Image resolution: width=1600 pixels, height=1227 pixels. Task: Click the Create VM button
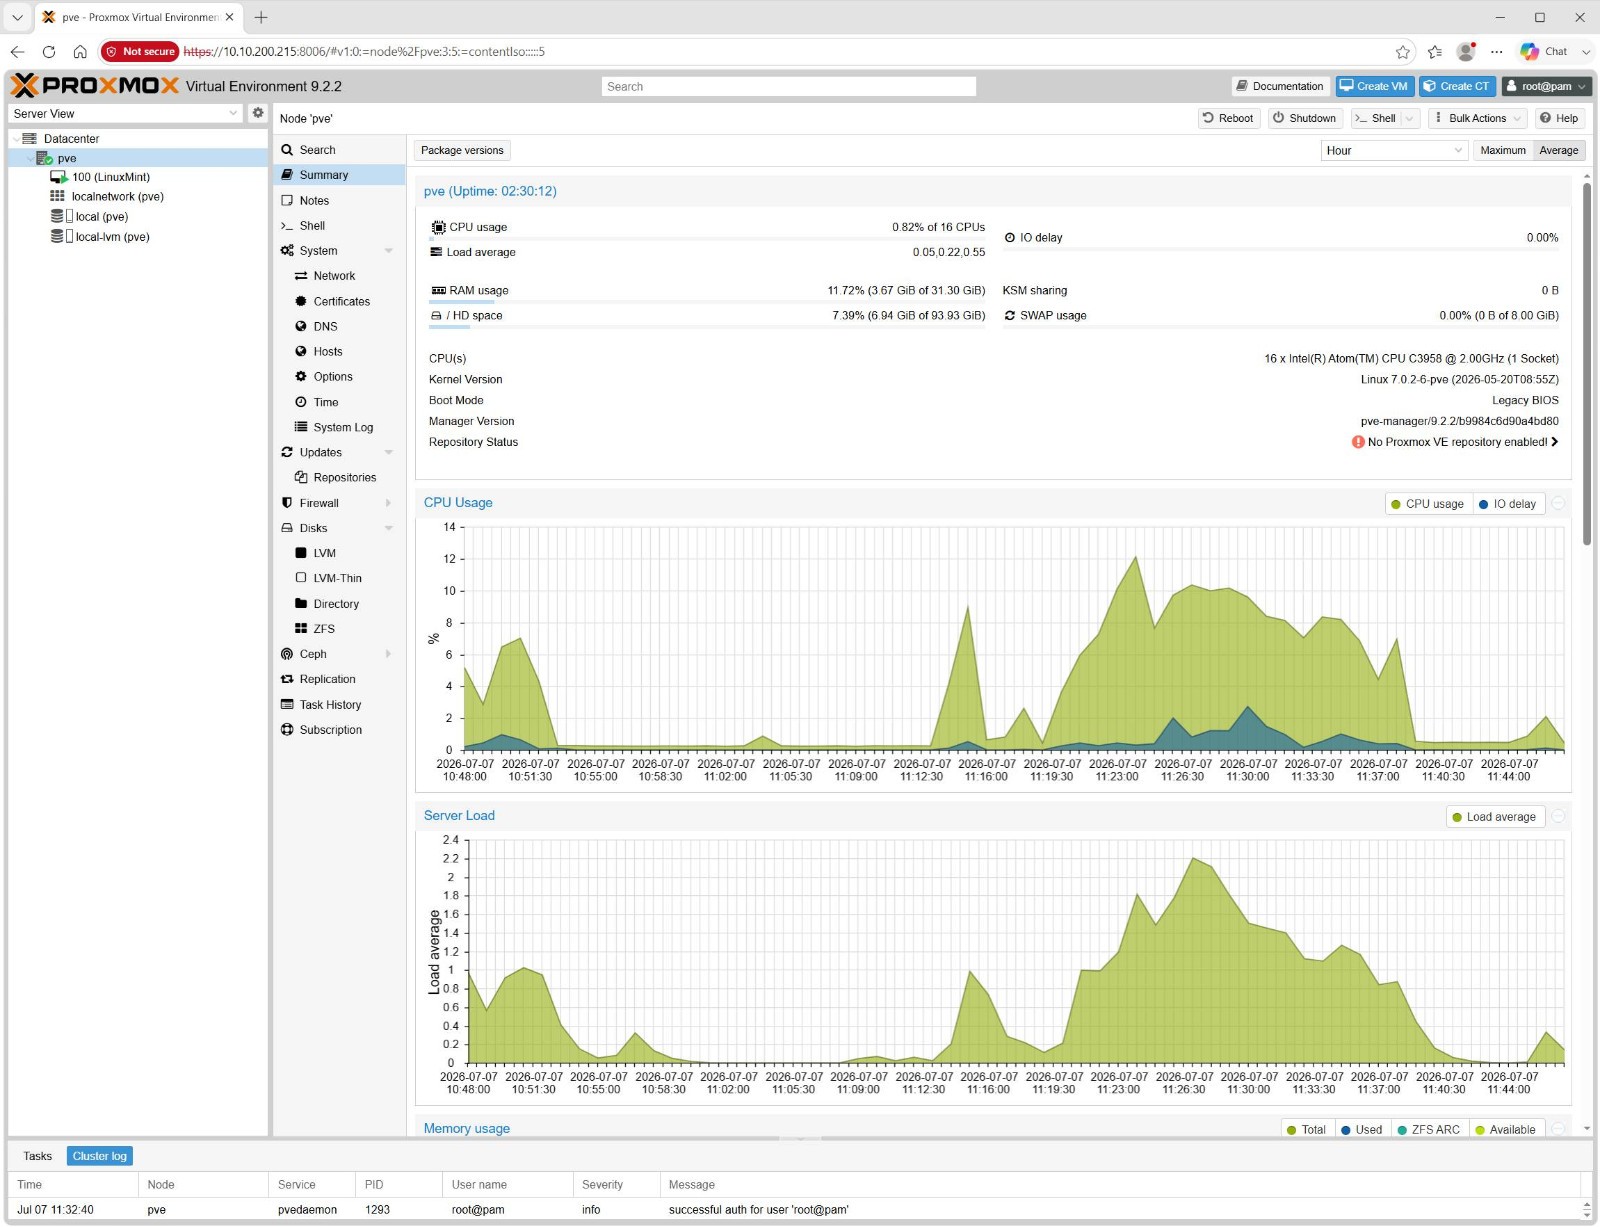click(x=1375, y=86)
